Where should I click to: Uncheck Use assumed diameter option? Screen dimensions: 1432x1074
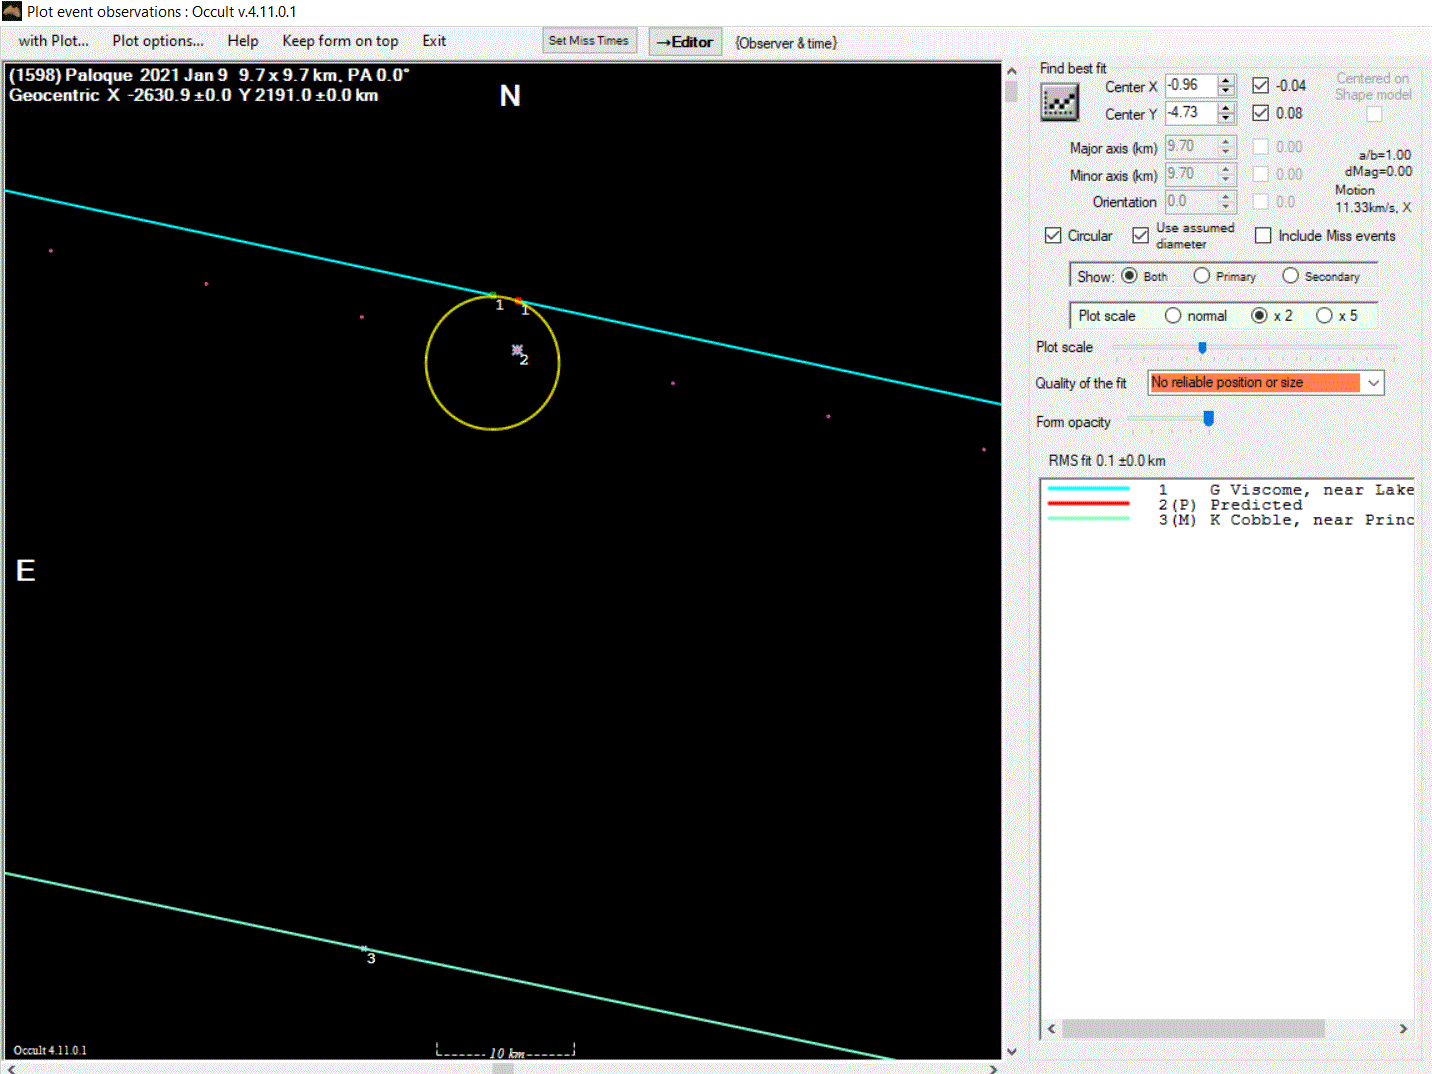pyautogui.click(x=1140, y=236)
